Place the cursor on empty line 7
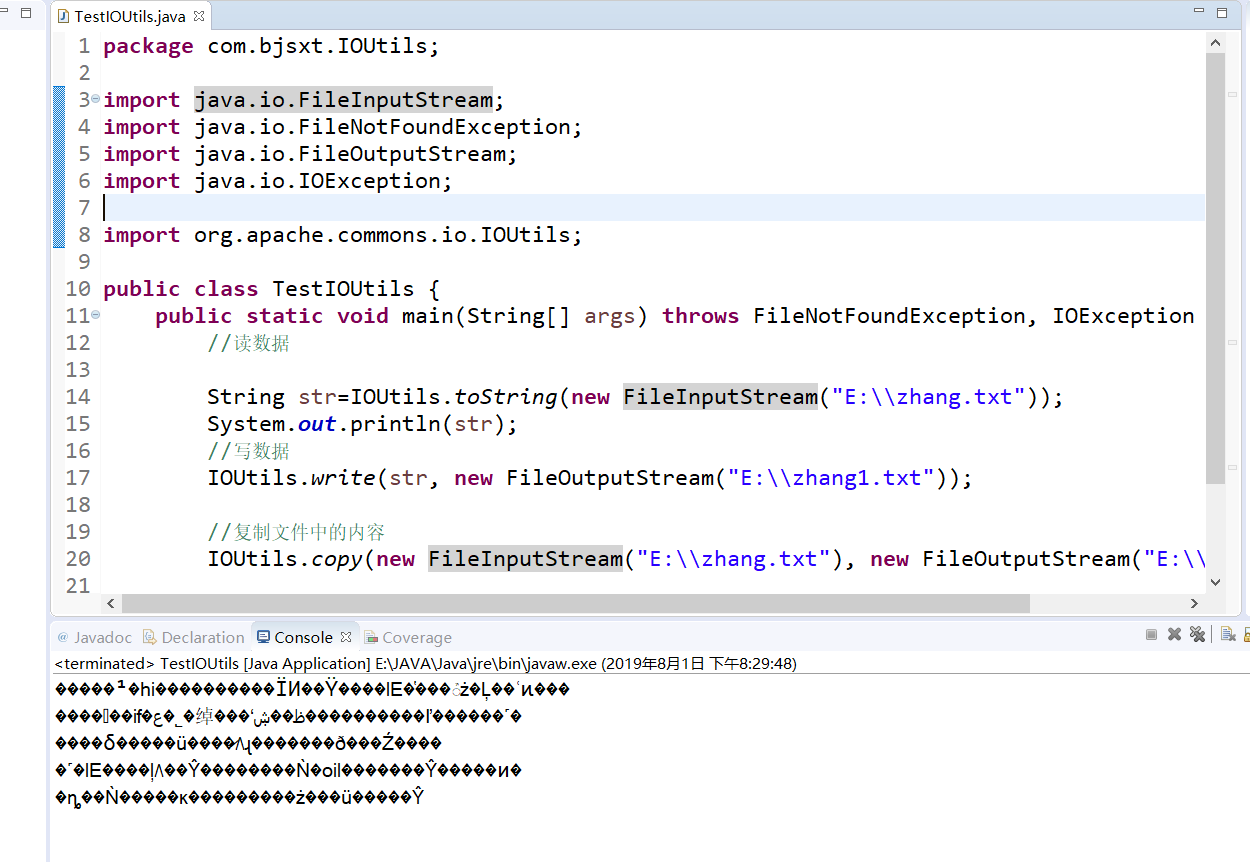This screenshot has width=1250, height=862. click(654, 207)
